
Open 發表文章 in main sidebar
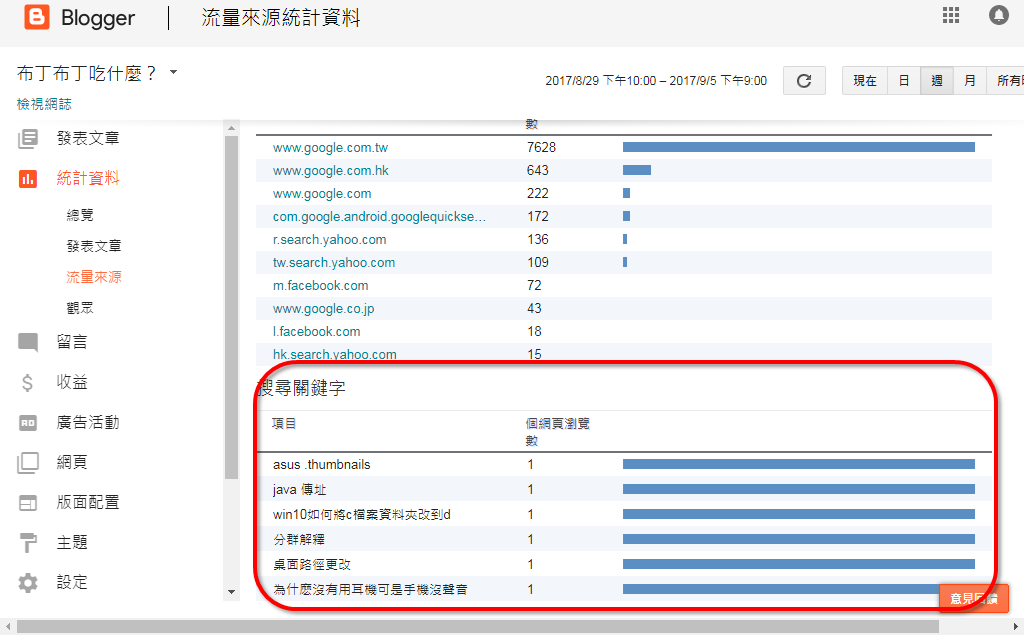pyautogui.click(x=88, y=138)
